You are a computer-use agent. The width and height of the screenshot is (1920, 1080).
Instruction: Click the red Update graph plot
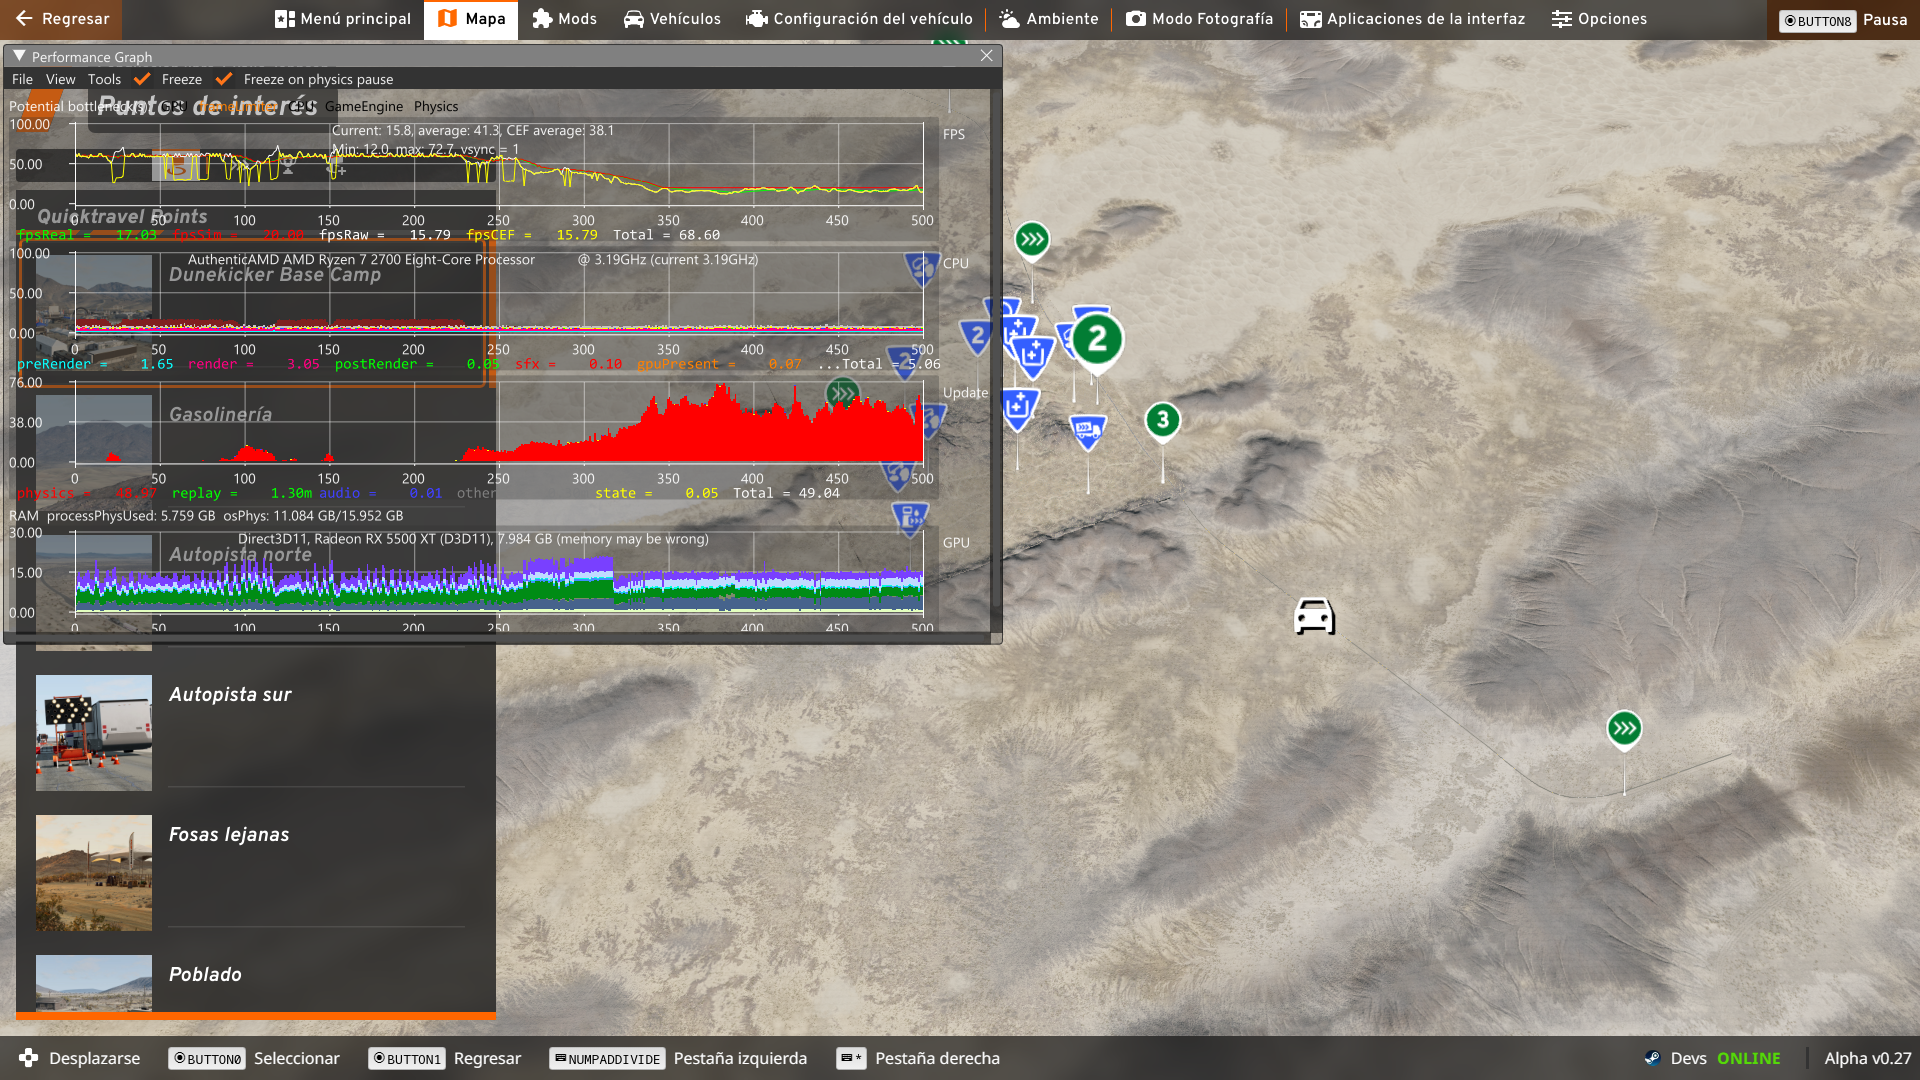499,422
